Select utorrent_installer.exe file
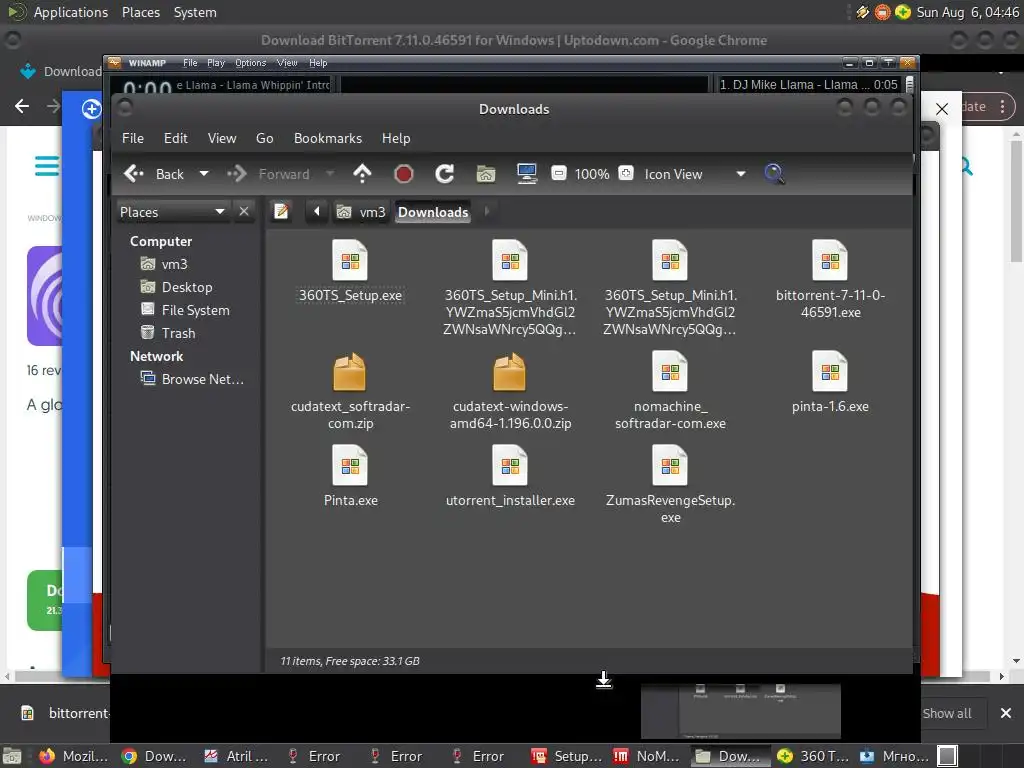The height and width of the screenshot is (768, 1024). coord(510,476)
